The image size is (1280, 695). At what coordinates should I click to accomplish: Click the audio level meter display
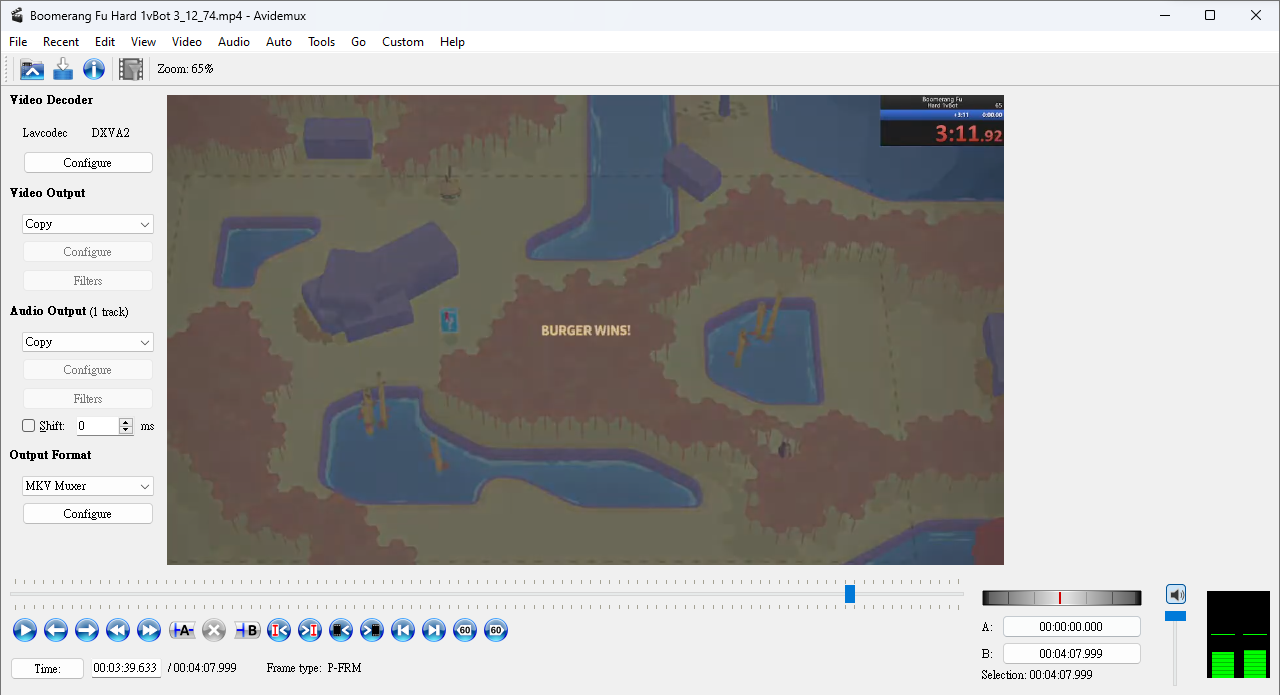click(1238, 635)
